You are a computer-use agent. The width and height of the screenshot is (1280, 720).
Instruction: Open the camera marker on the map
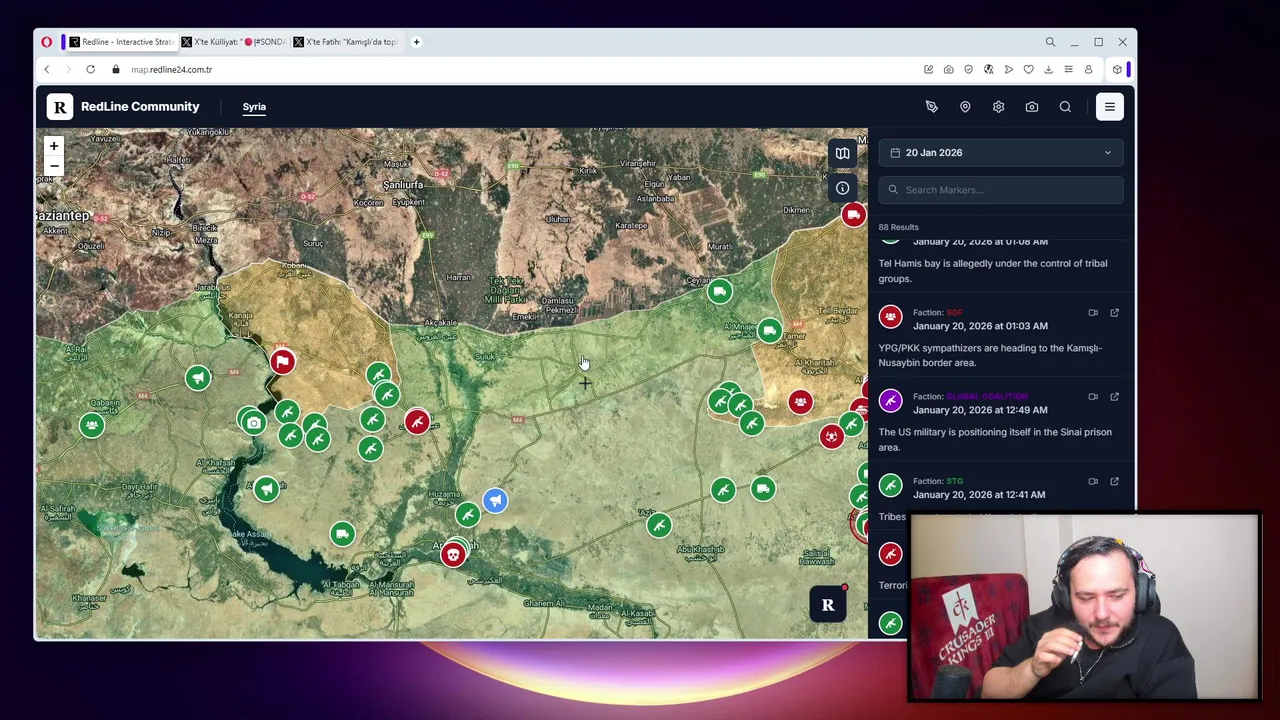[254, 422]
